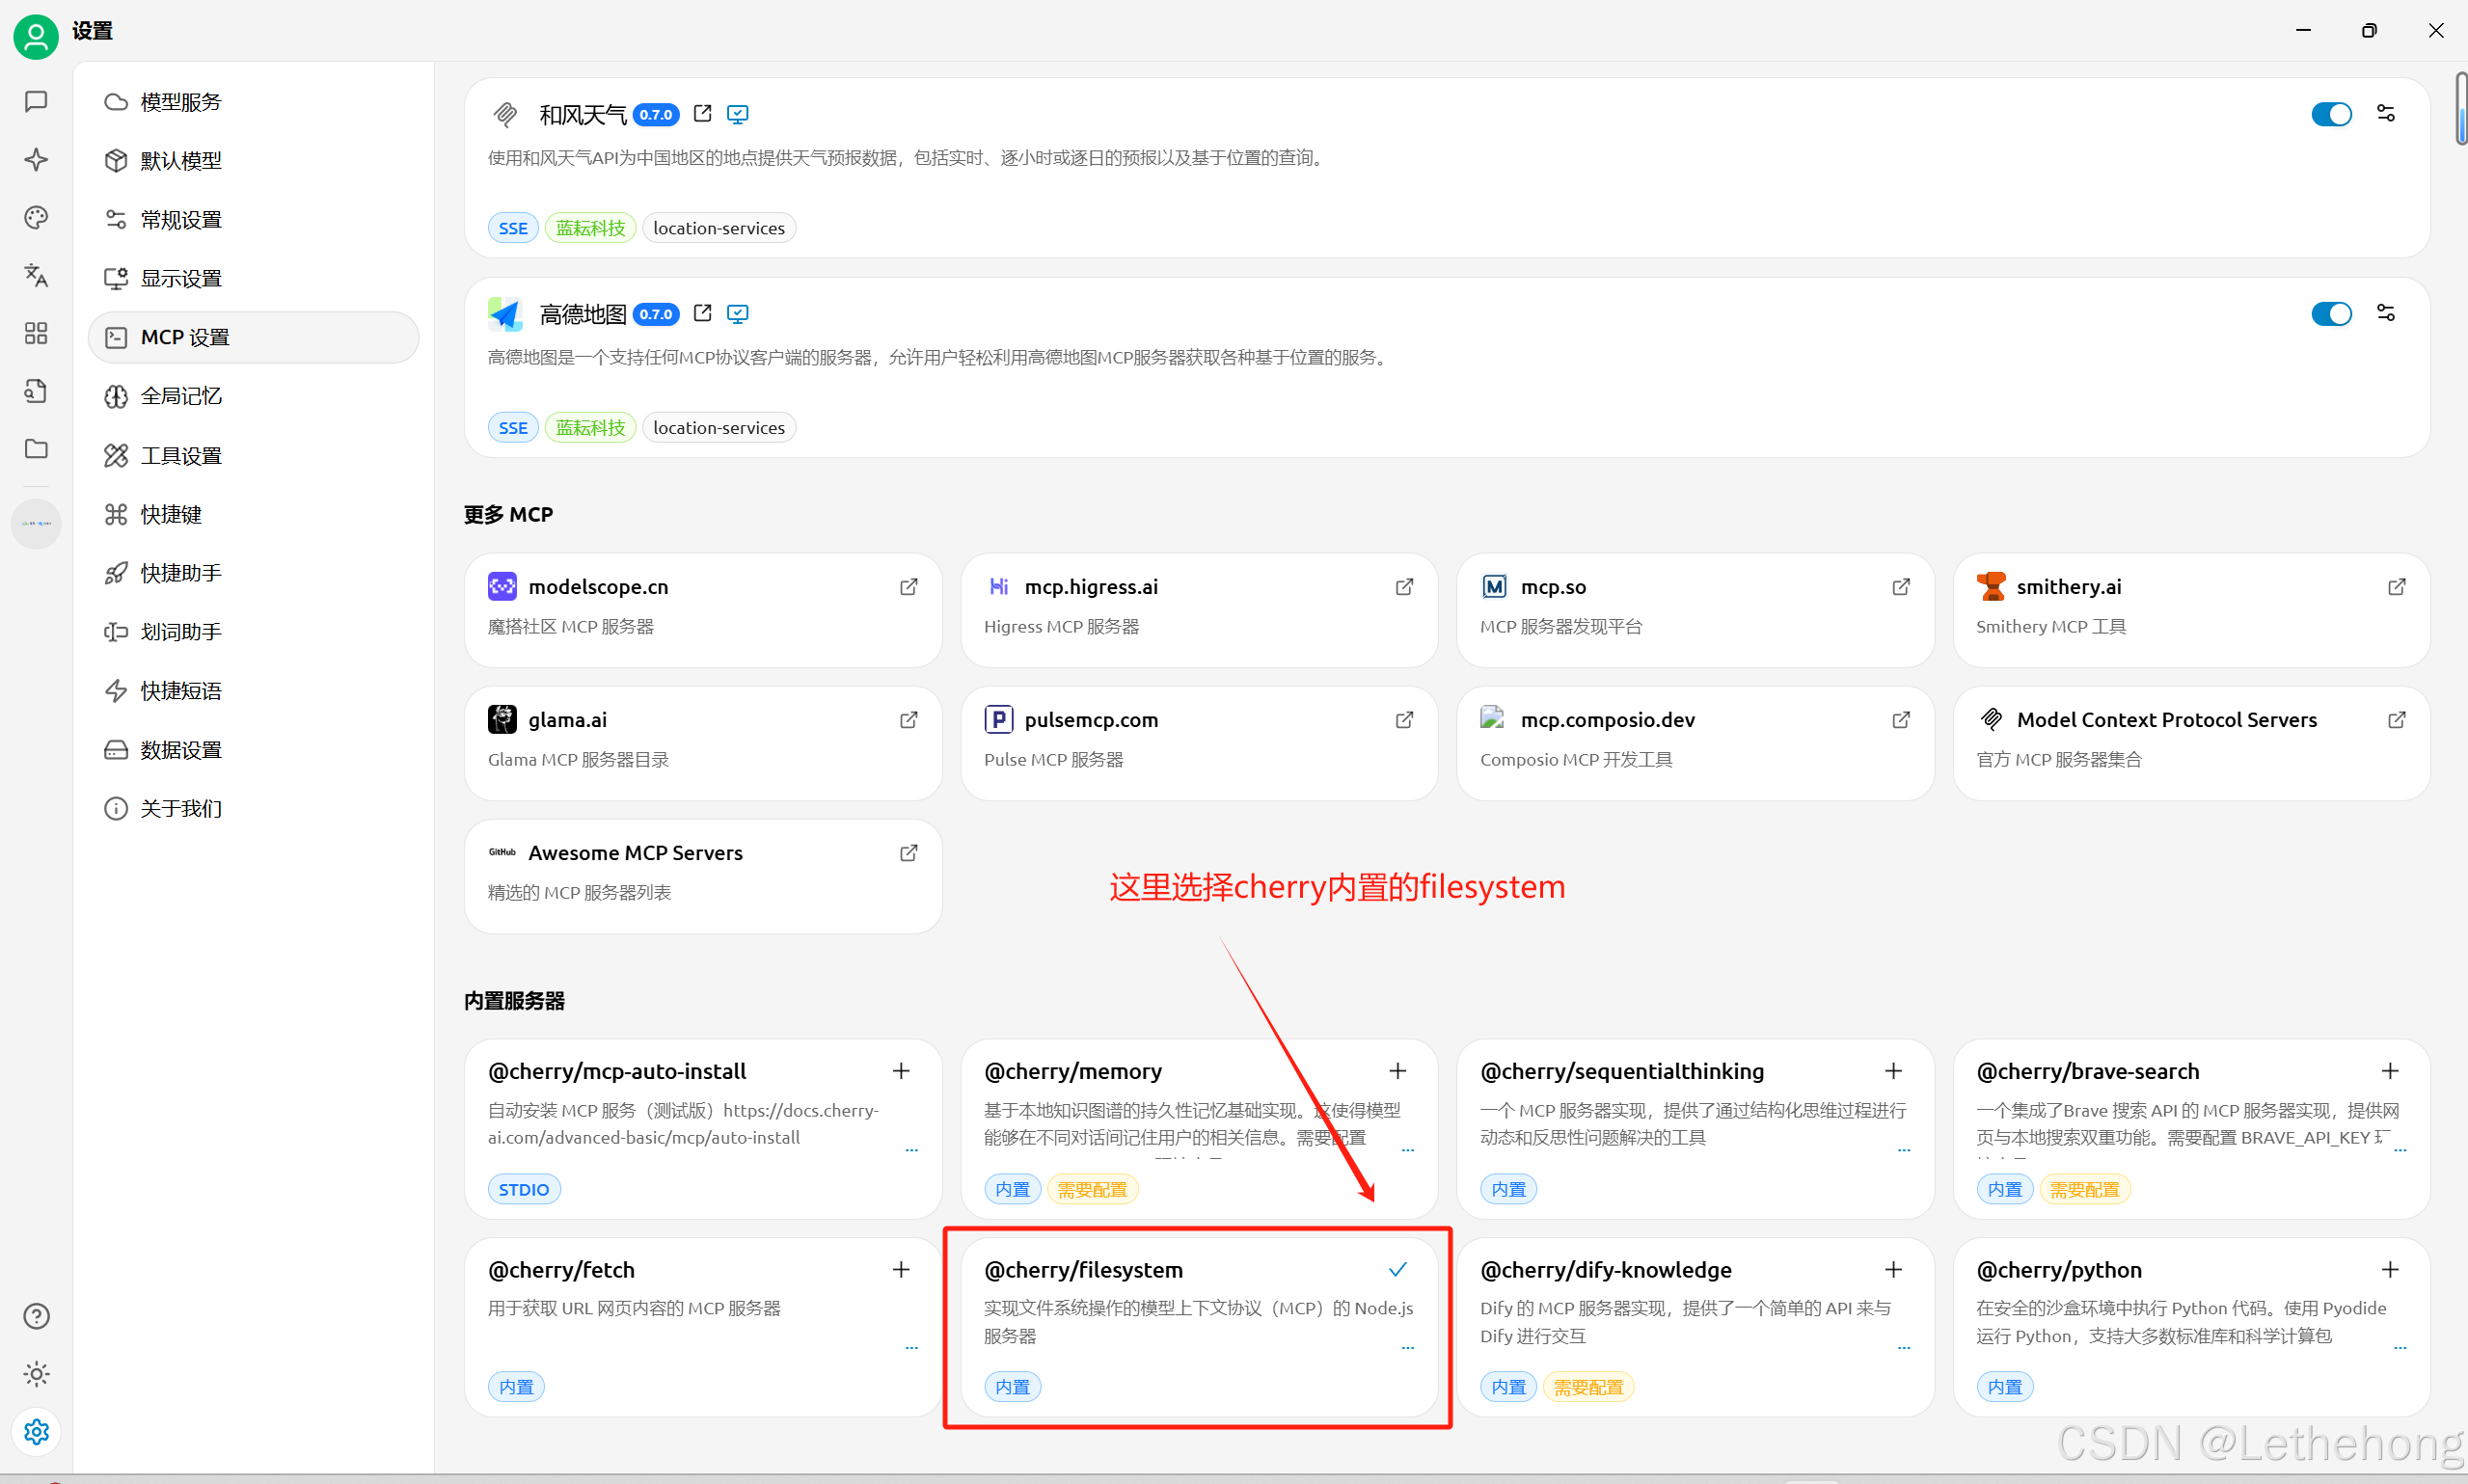Toggle the sun theme icon
Screen dimensions: 2468x1484
click(36, 1374)
